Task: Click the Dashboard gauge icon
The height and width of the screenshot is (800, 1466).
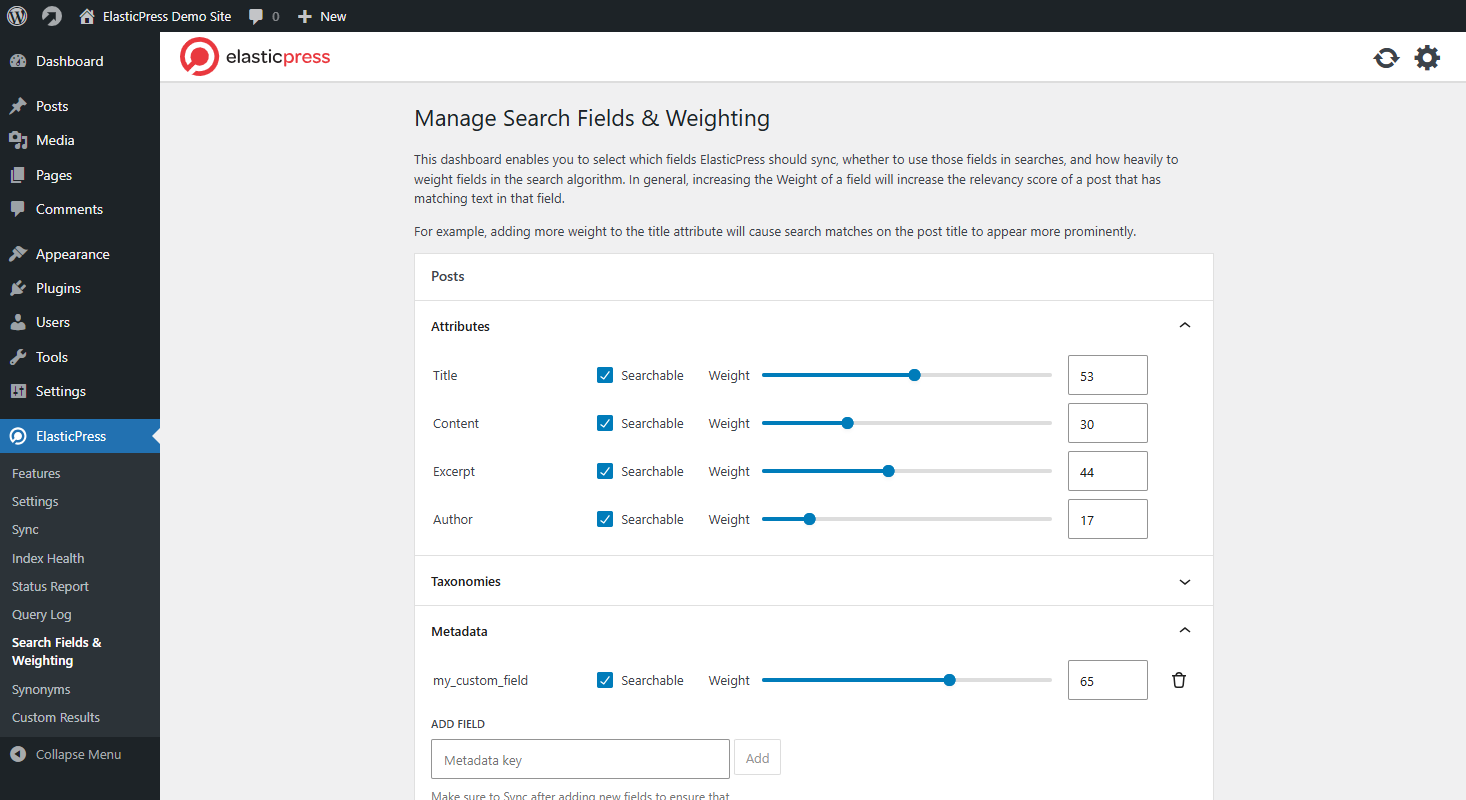Action: (18, 61)
